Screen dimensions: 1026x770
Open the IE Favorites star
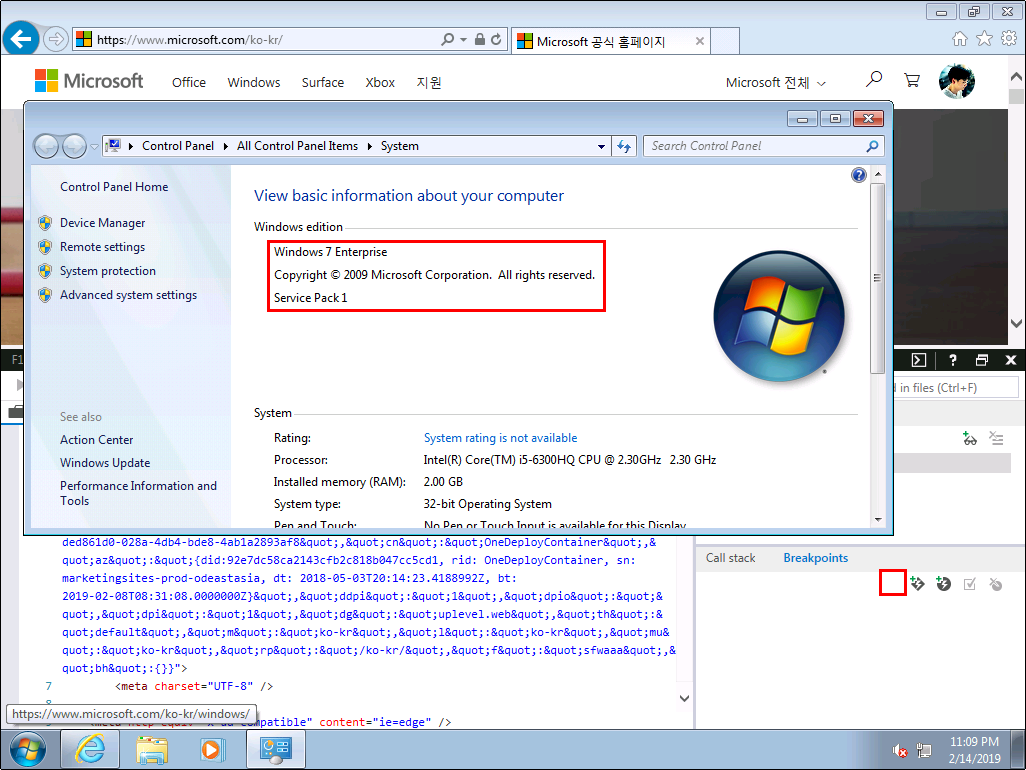pyautogui.click(x=984, y=39)
